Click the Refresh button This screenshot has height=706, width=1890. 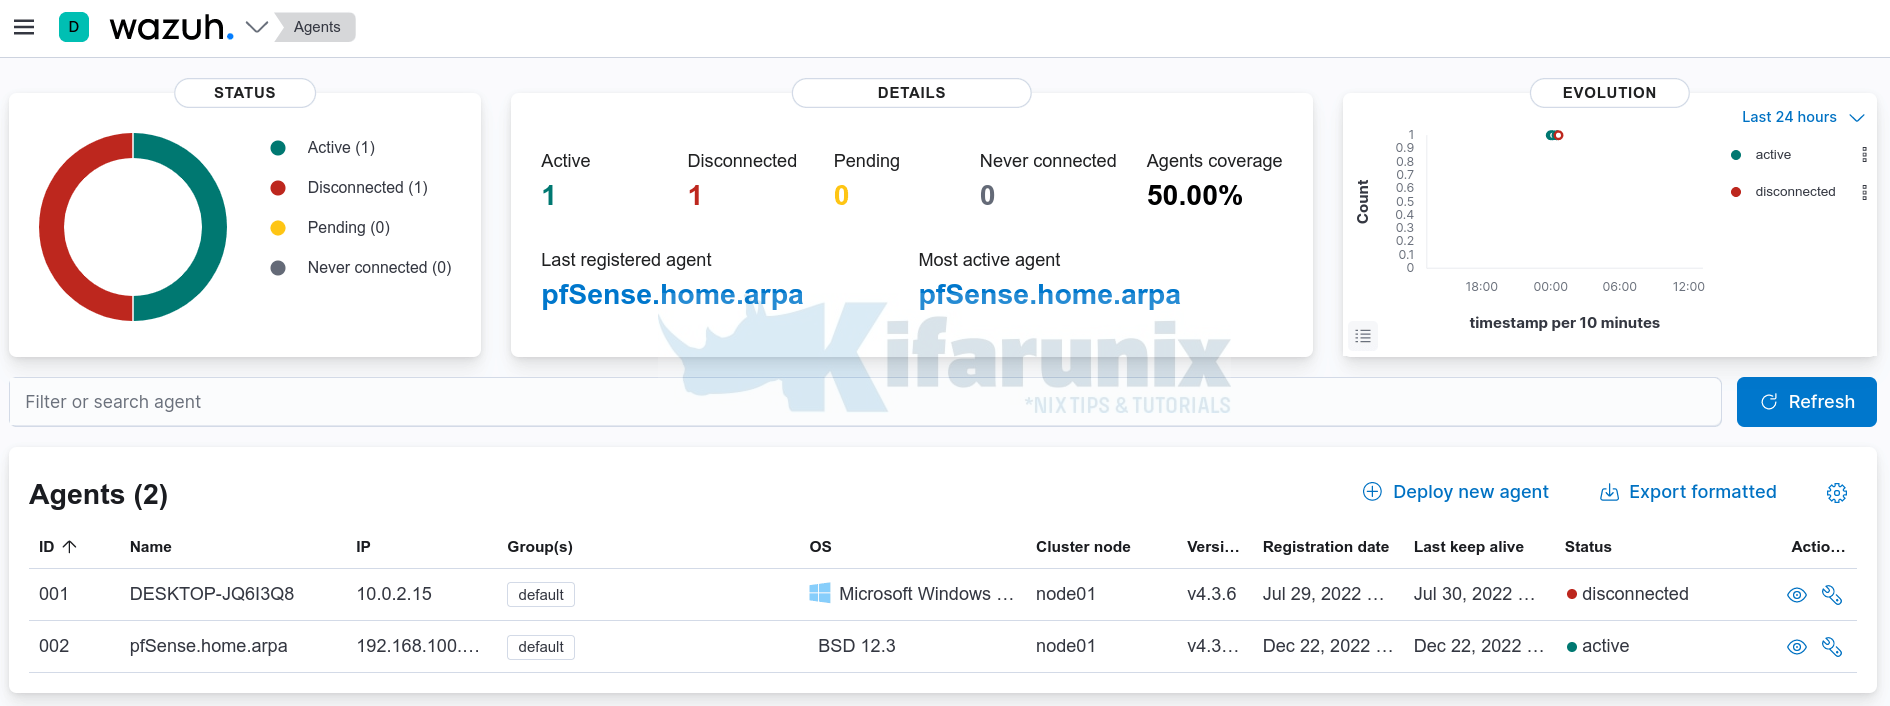click(1806, 402)
